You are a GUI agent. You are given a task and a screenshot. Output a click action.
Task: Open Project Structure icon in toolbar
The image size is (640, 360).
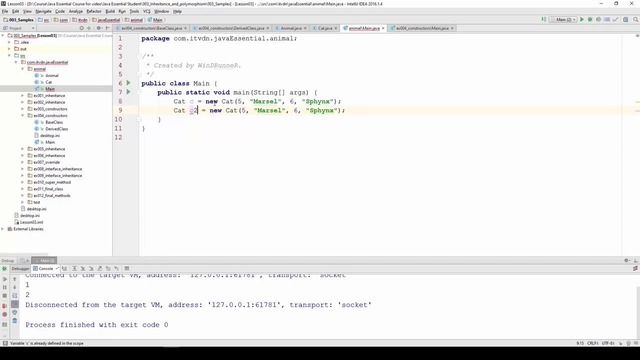(x=625, y=20)
